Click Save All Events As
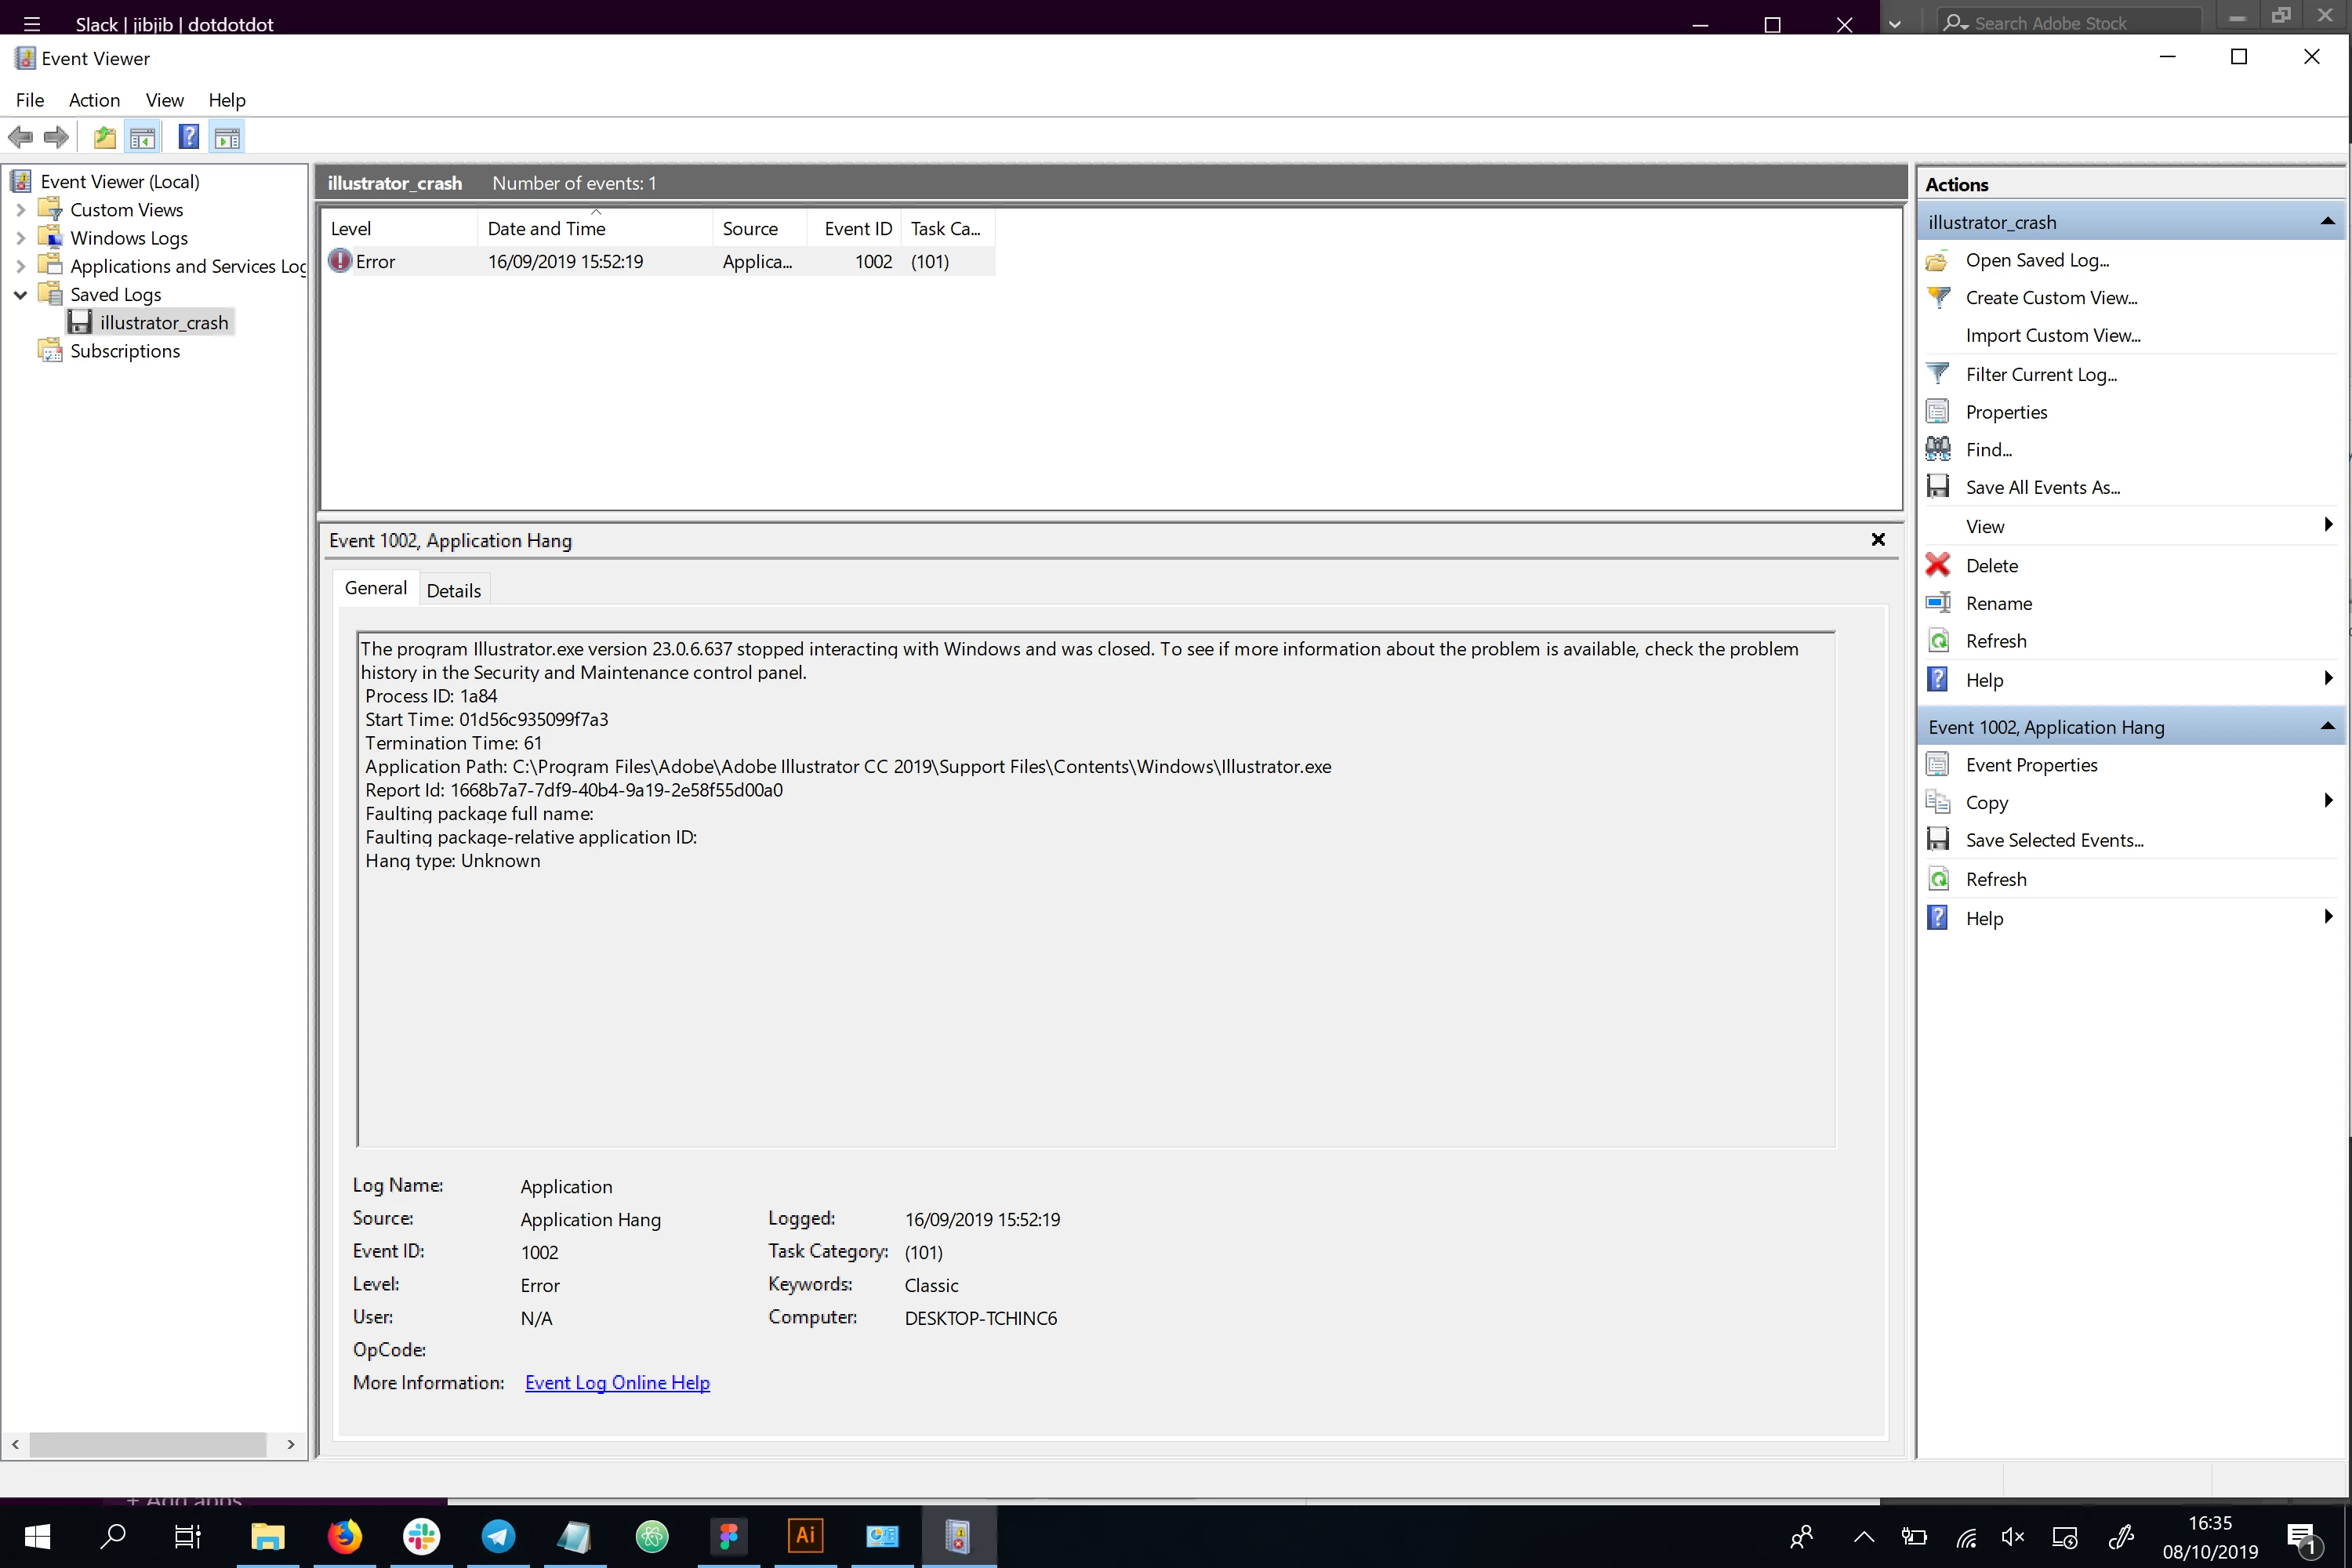Viewport: 2352px width, 1568px height. [x=2042, y=487]
